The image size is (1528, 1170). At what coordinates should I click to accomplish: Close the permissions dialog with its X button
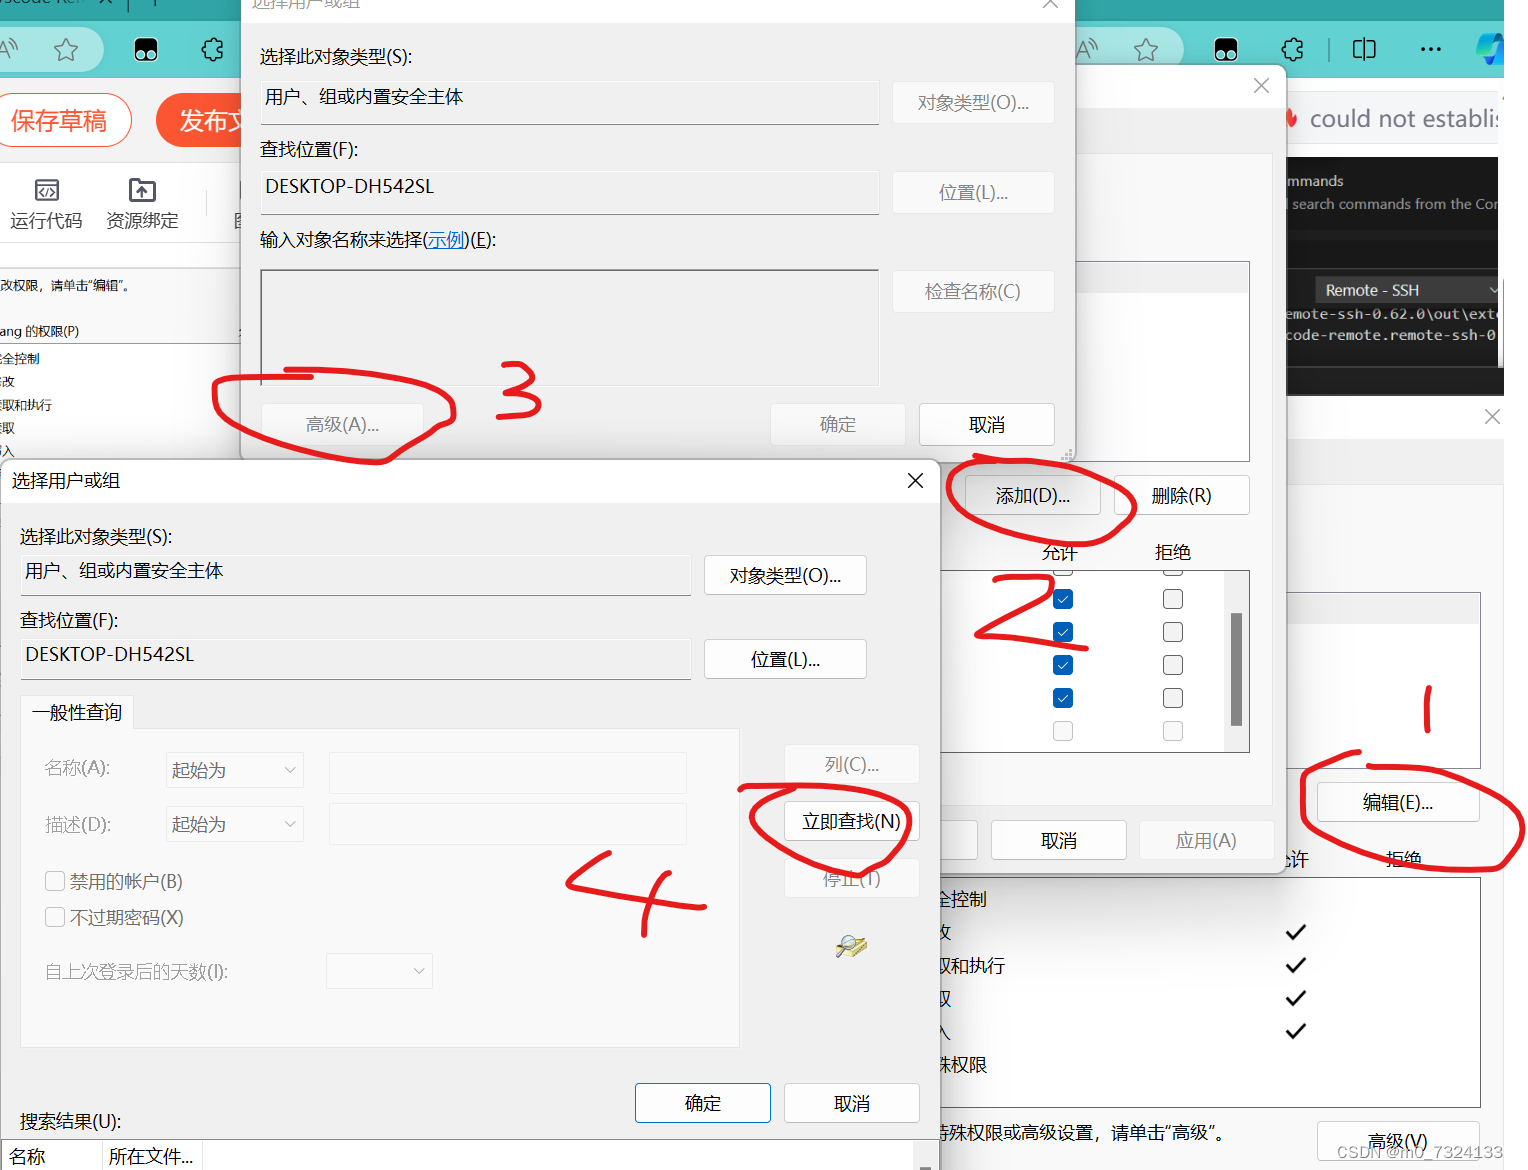click(1262, 86)
